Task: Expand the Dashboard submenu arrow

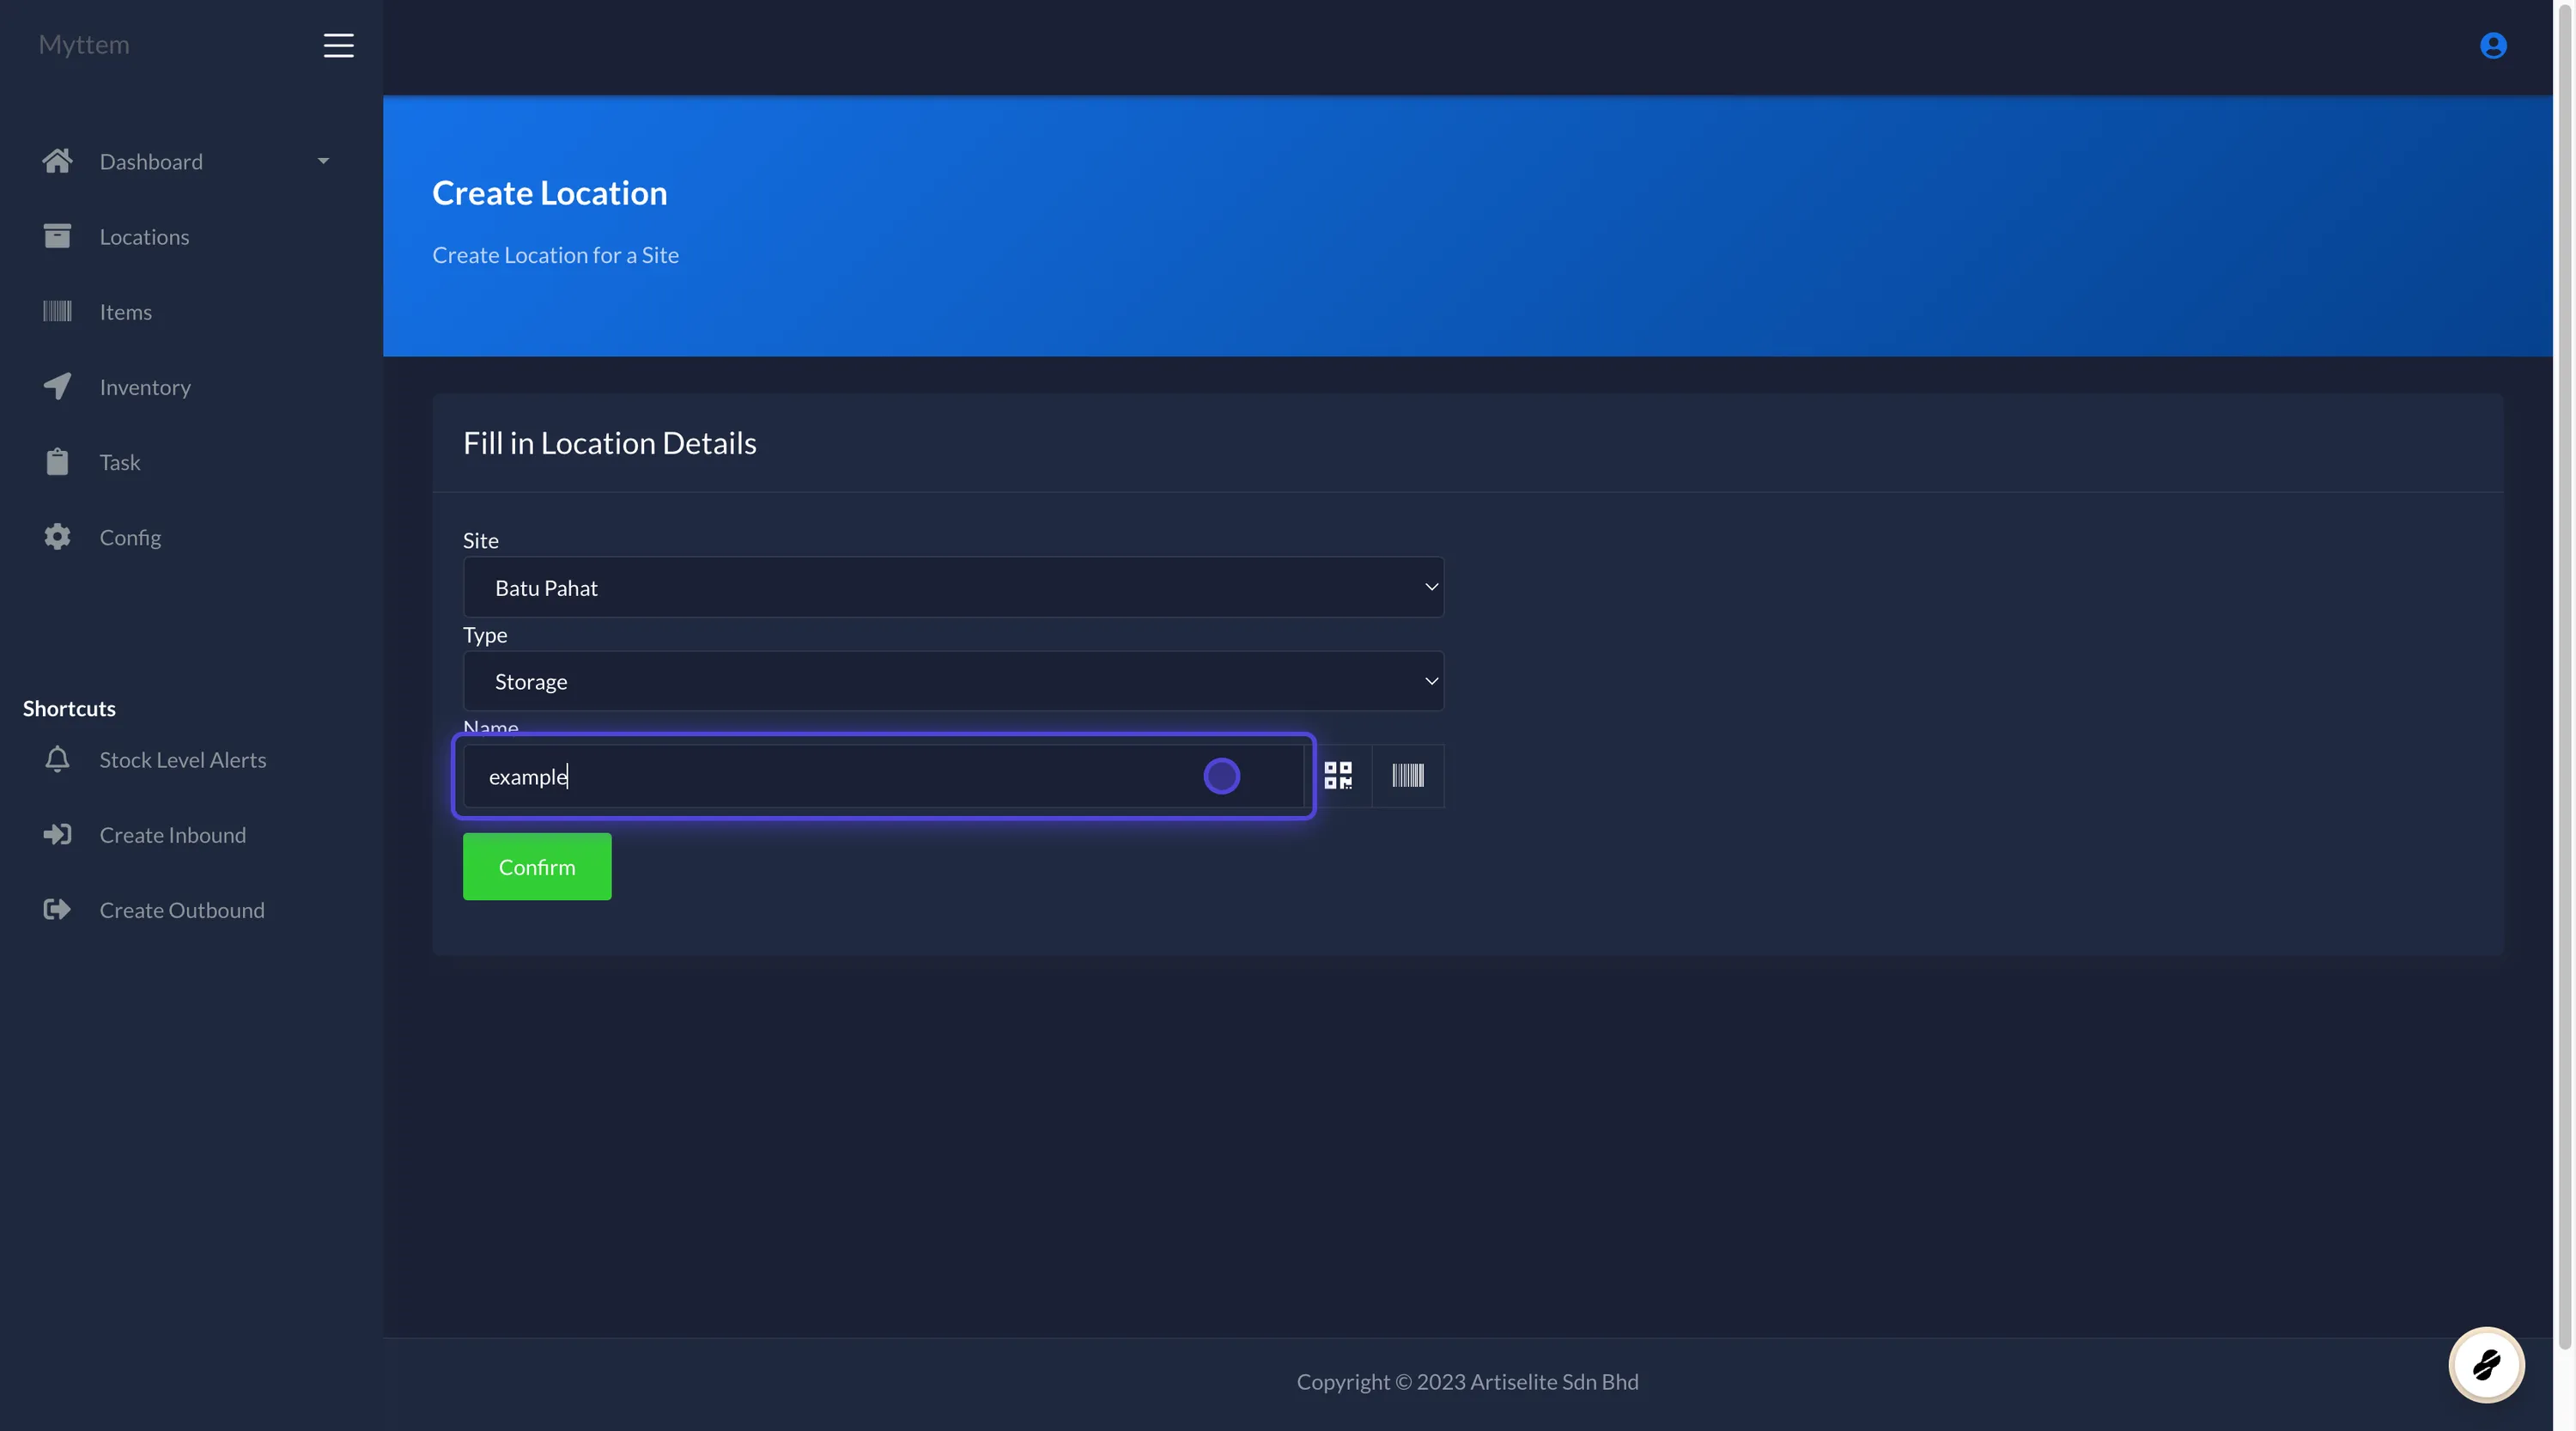Action: (x=323, y=161)
